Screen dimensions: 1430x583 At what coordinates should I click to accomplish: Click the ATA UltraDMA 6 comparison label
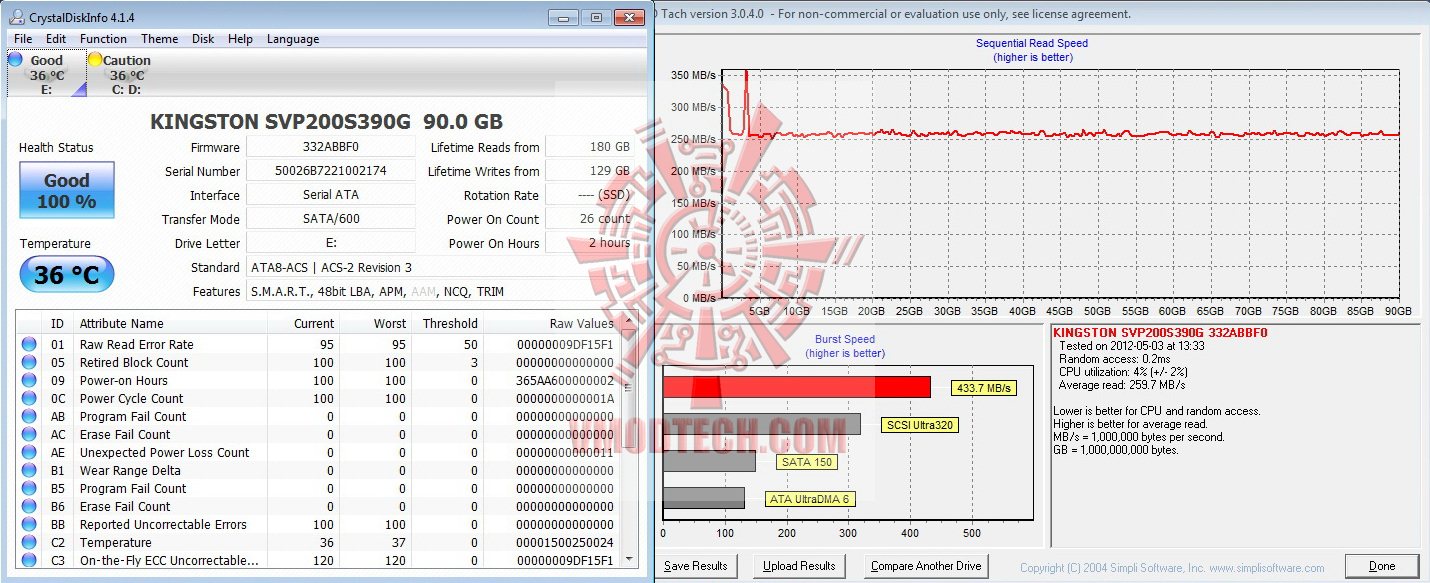tap(808, 499)
